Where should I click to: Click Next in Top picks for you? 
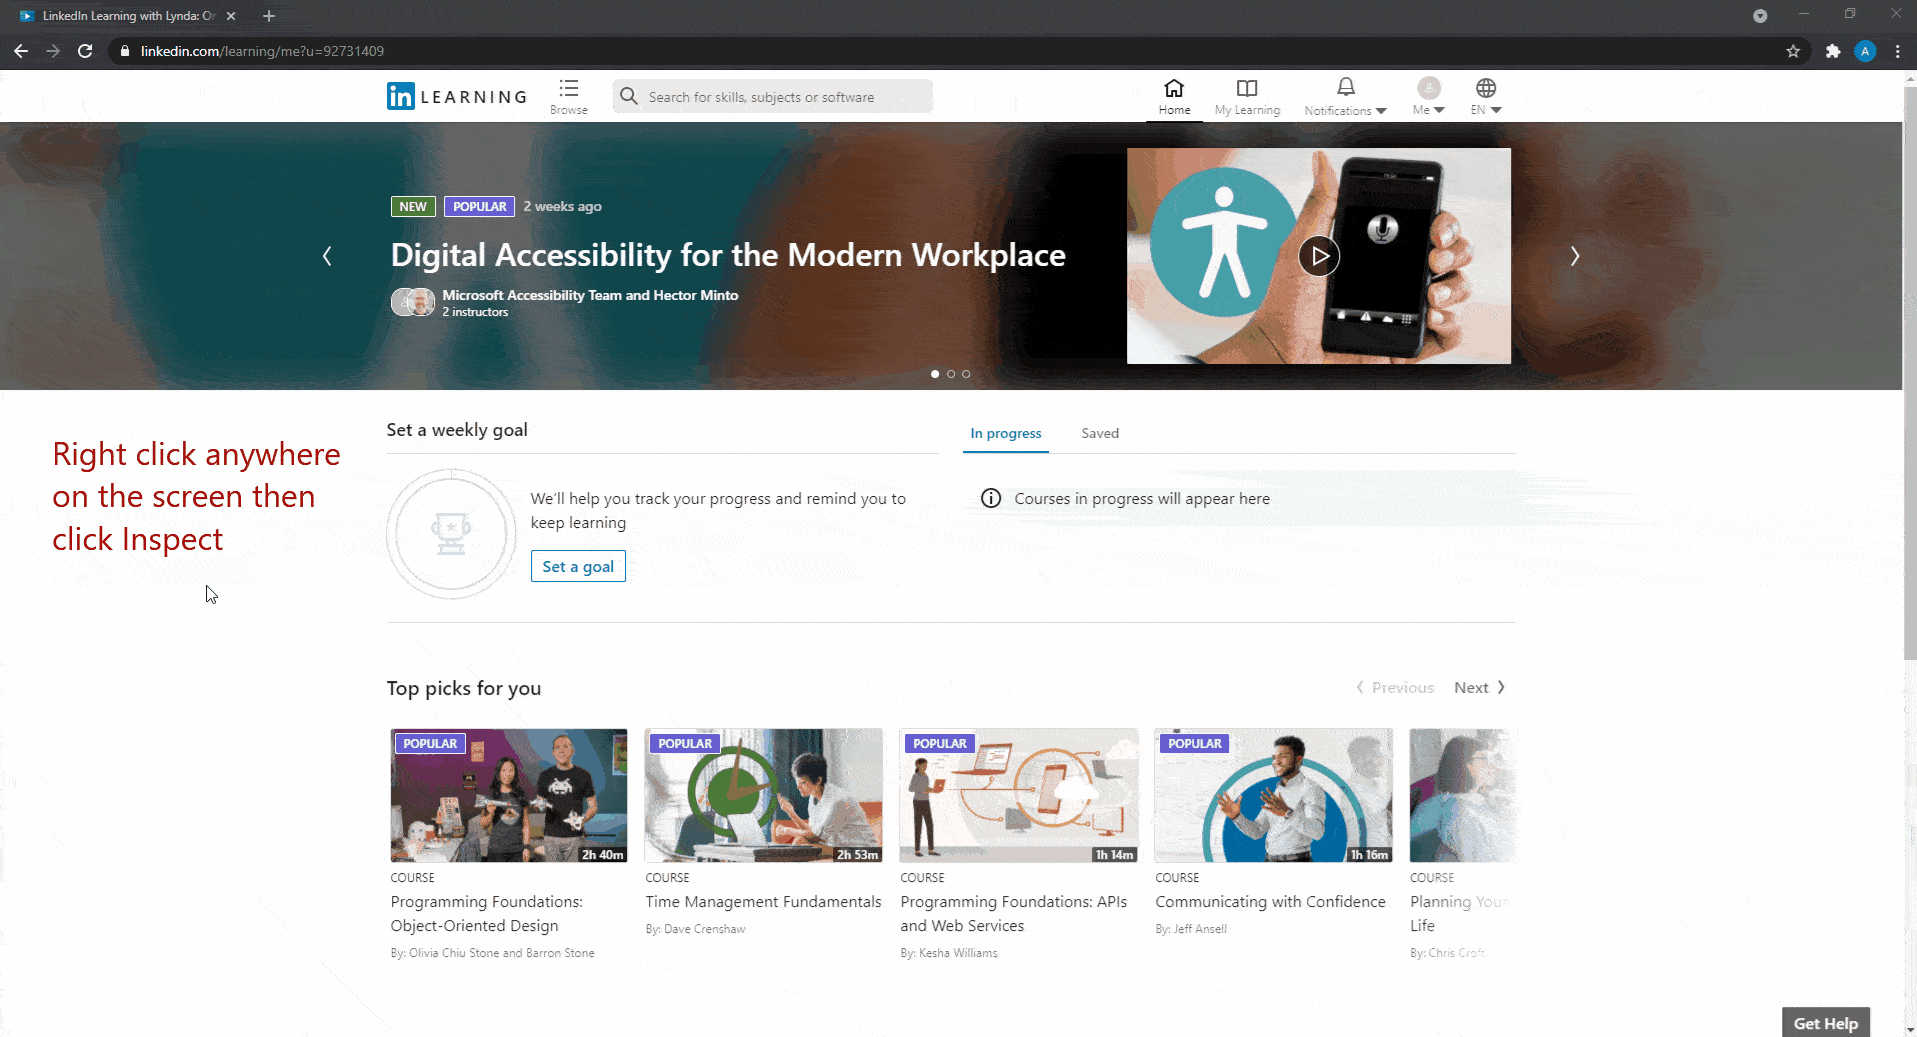point(1479,688)
